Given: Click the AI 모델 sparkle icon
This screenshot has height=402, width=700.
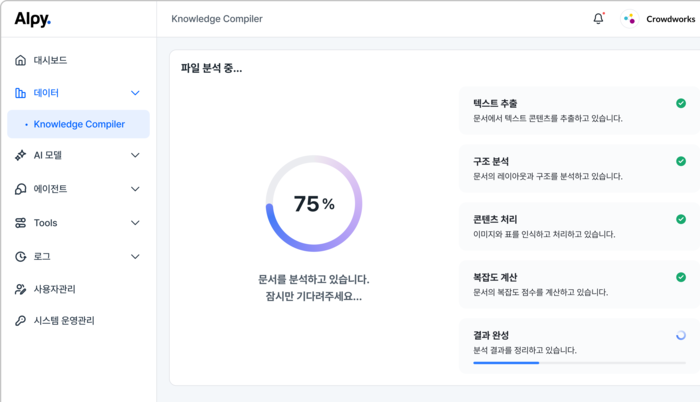Looking at the screenshot, I should [x=21, y=155].
